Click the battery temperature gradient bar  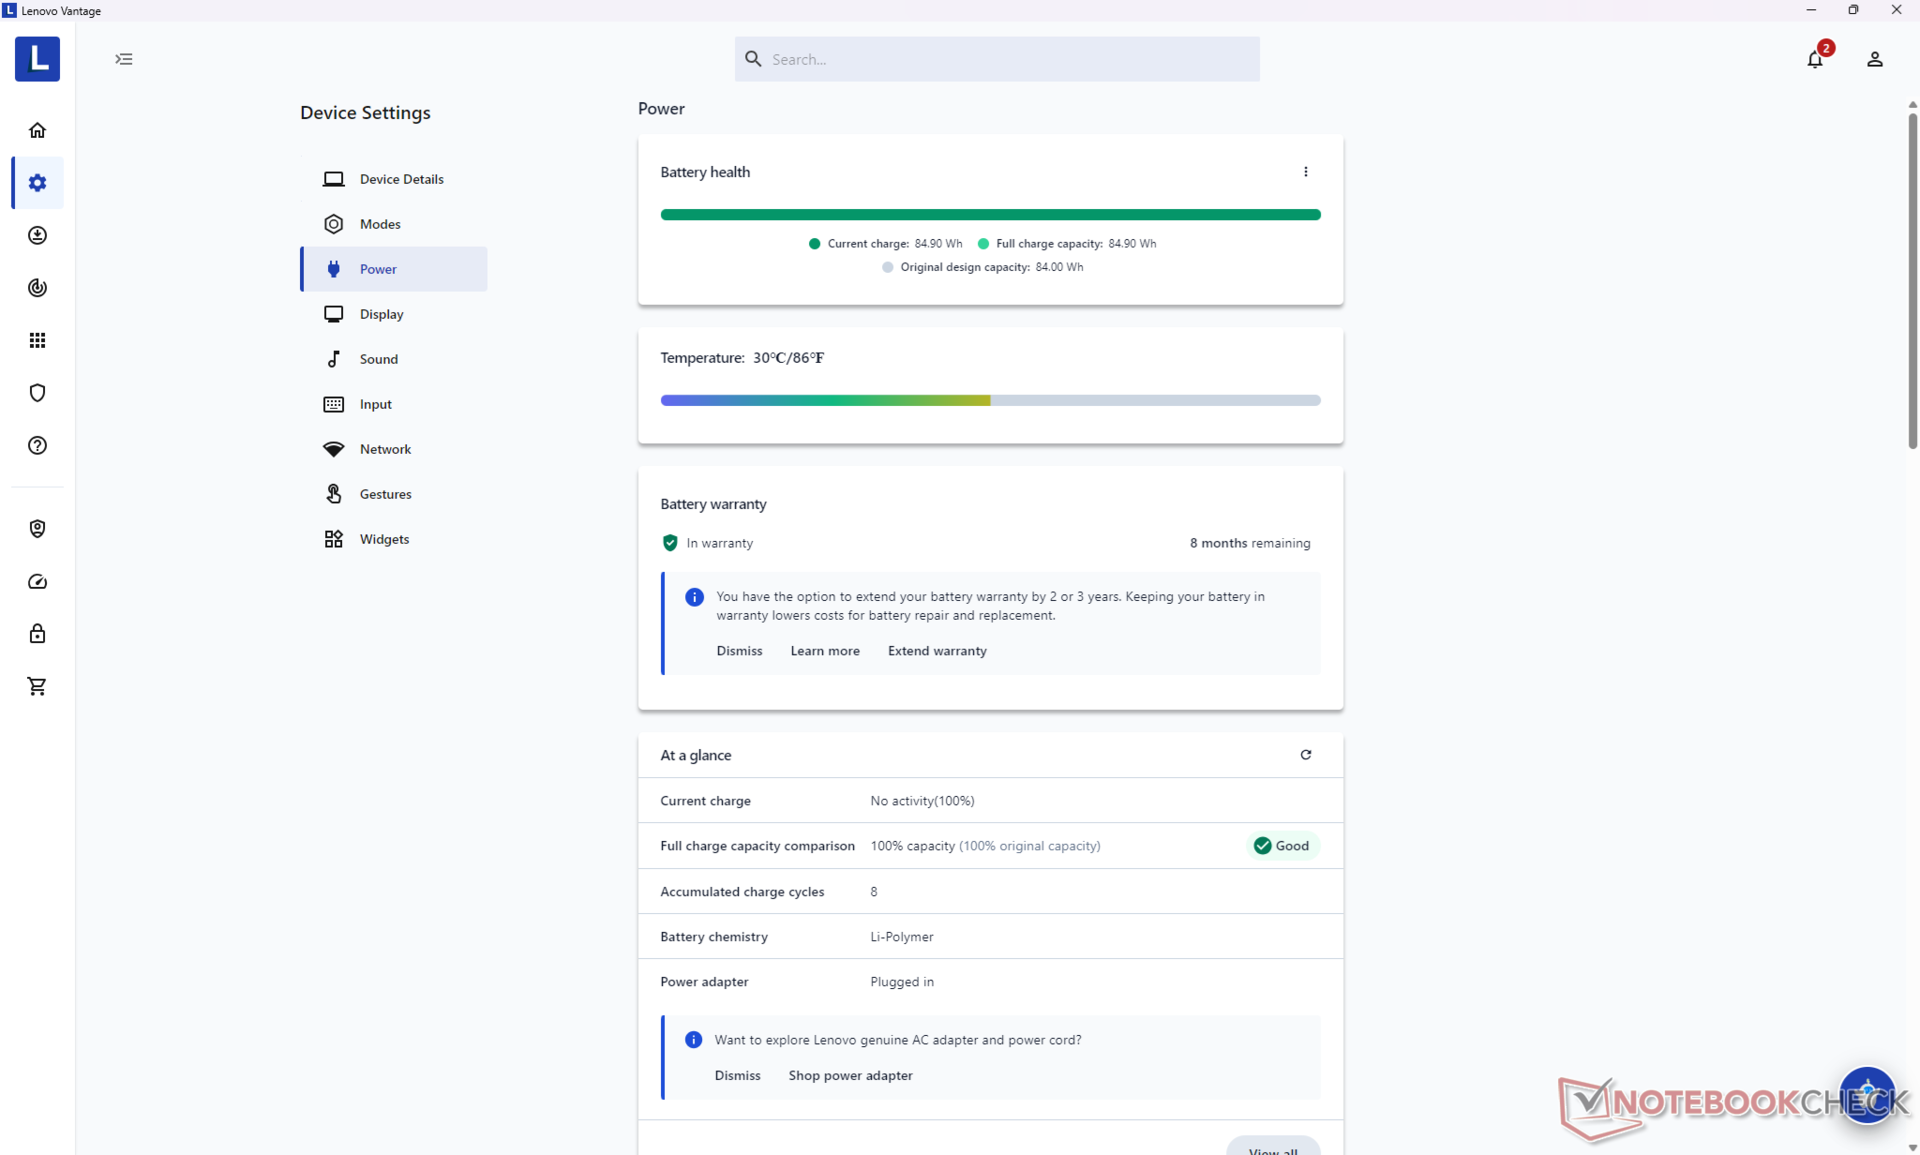pos(989,400)
